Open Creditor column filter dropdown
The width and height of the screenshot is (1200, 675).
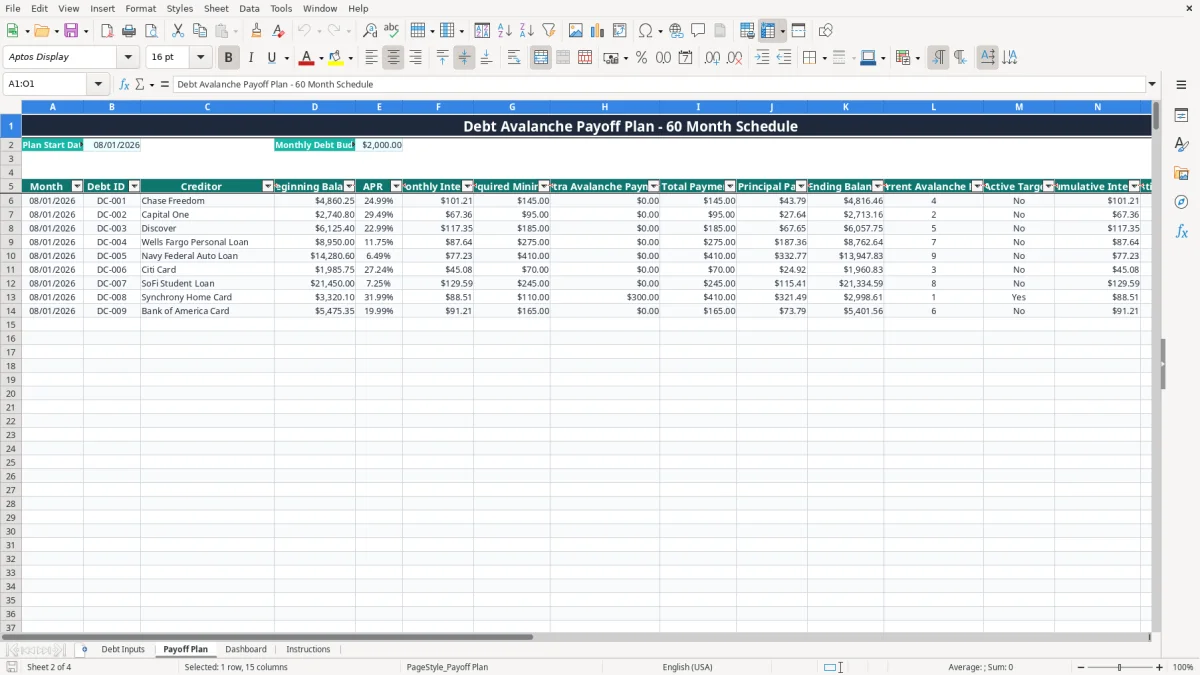click(268, 187)
